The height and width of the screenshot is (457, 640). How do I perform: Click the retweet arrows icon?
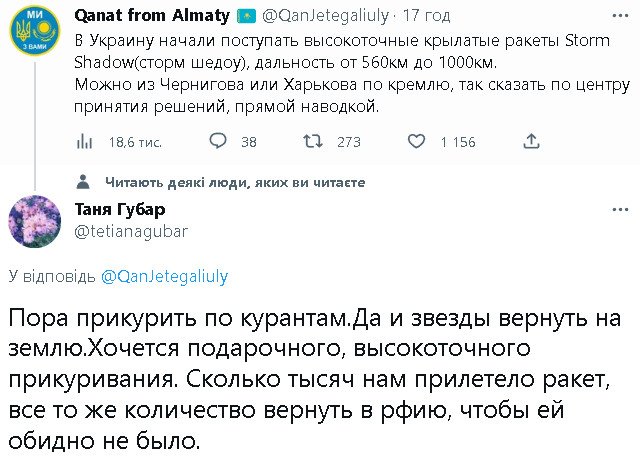click(312, 142)
